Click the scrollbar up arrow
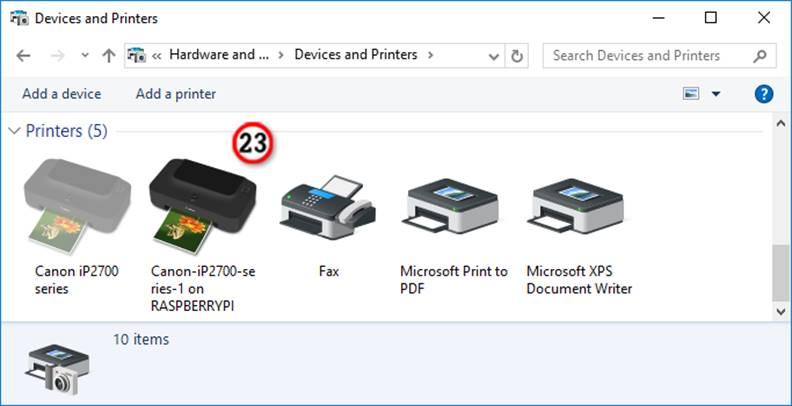 (780, 123)
